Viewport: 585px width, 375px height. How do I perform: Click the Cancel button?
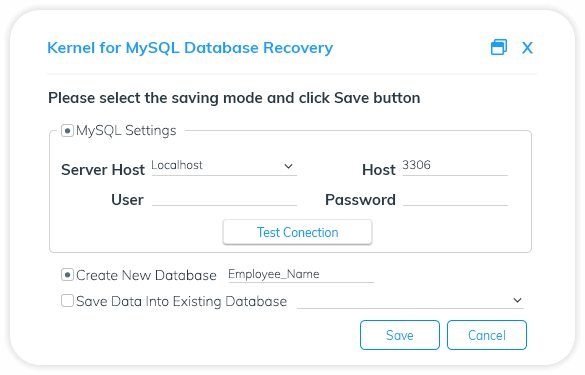coord(487,335)
